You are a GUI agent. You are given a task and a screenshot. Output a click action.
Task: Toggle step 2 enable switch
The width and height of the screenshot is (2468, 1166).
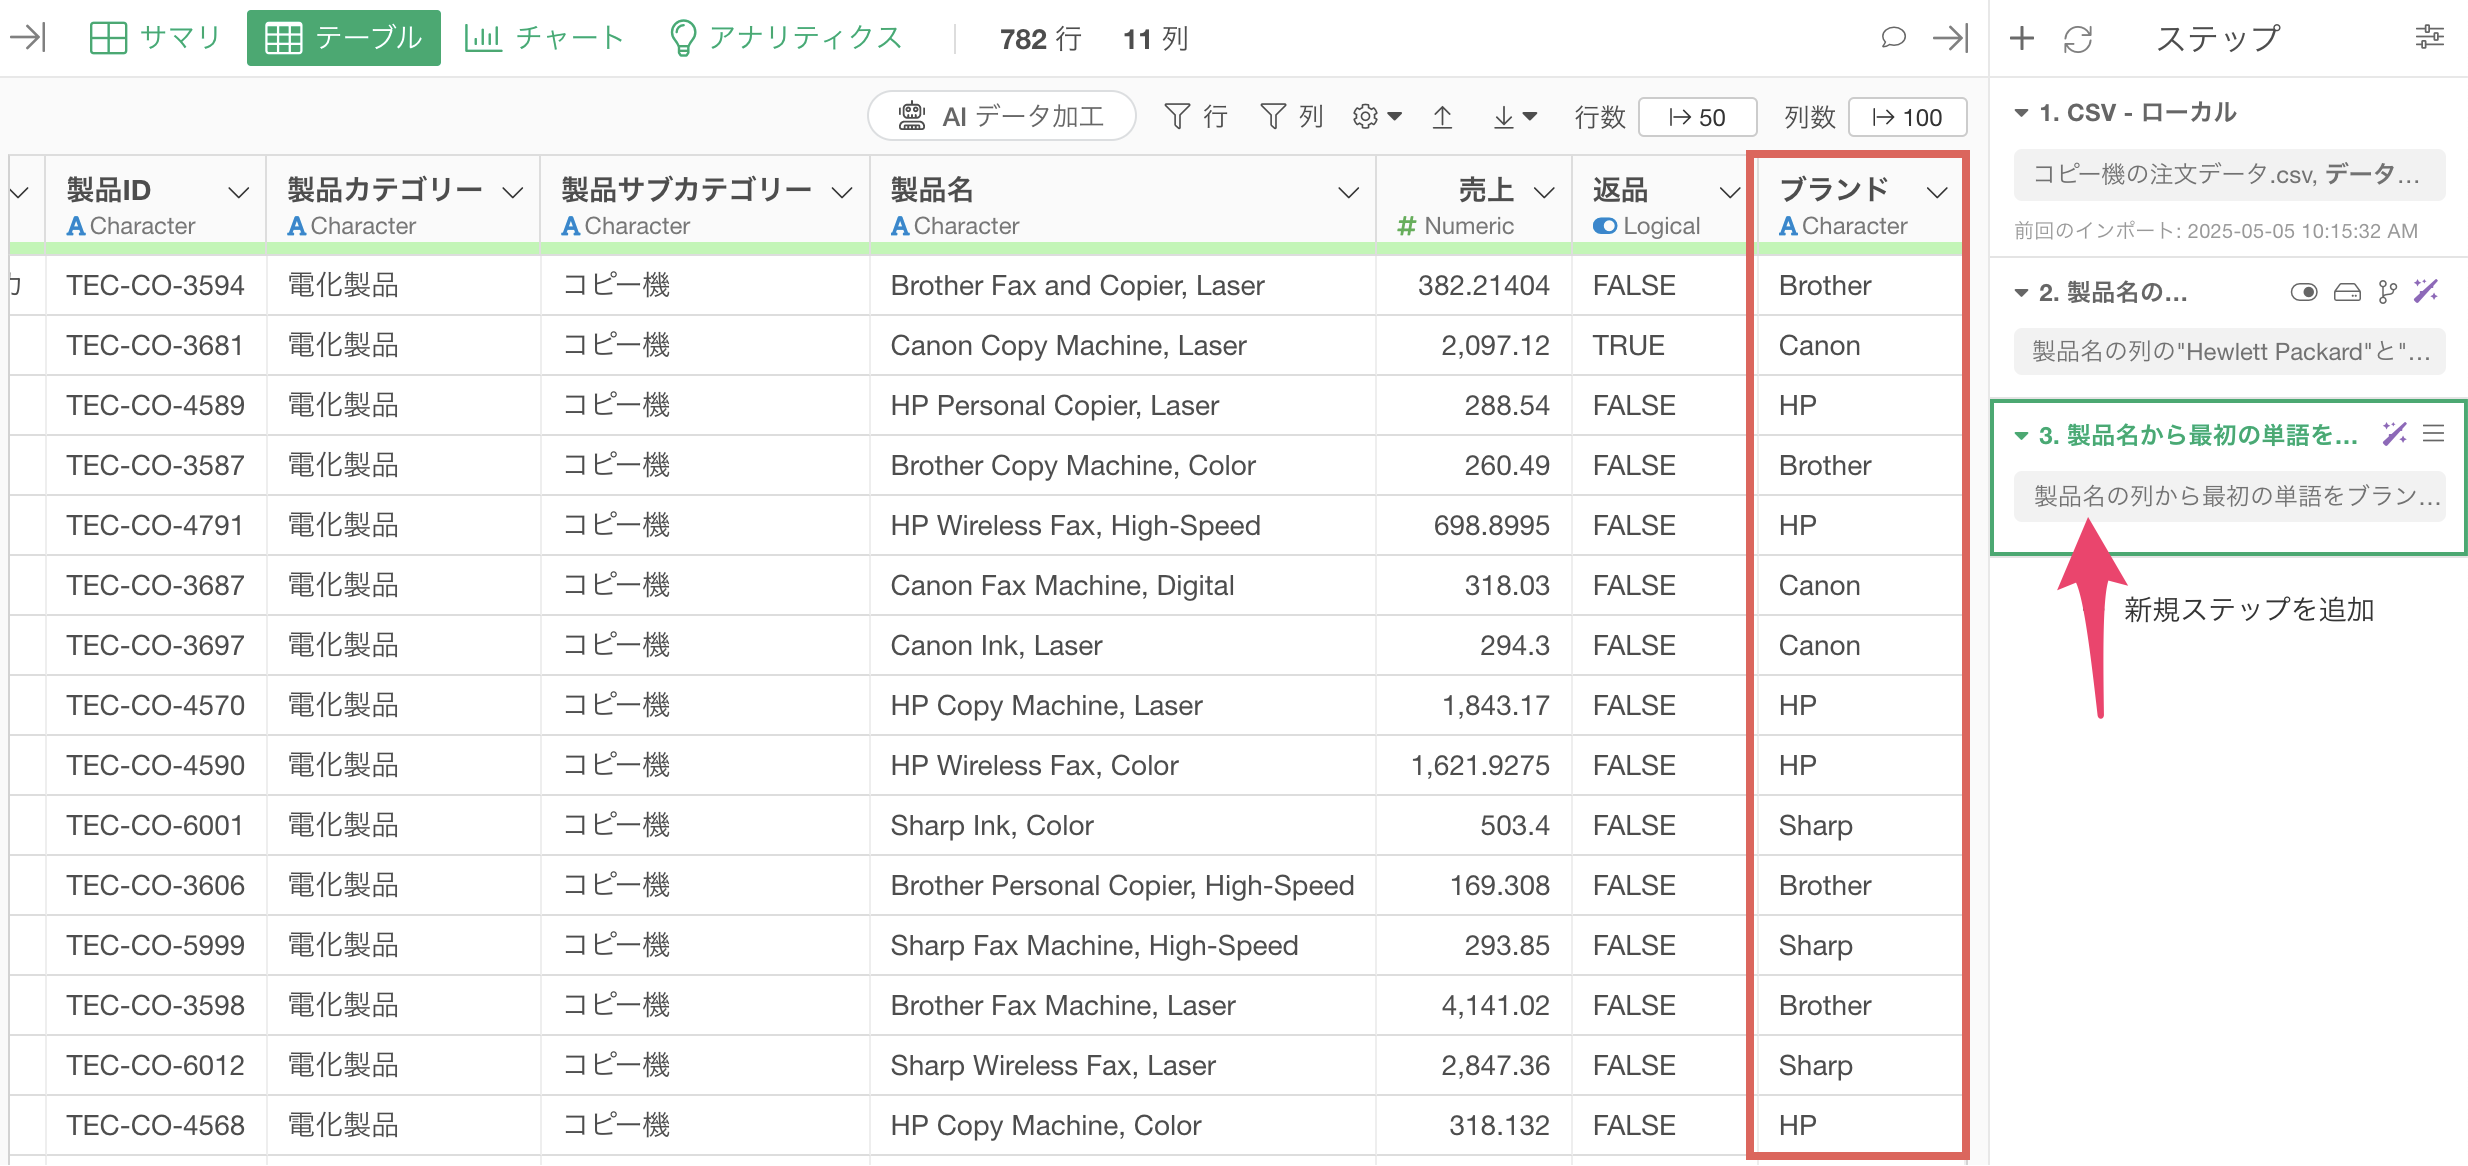coord(2304,292)
